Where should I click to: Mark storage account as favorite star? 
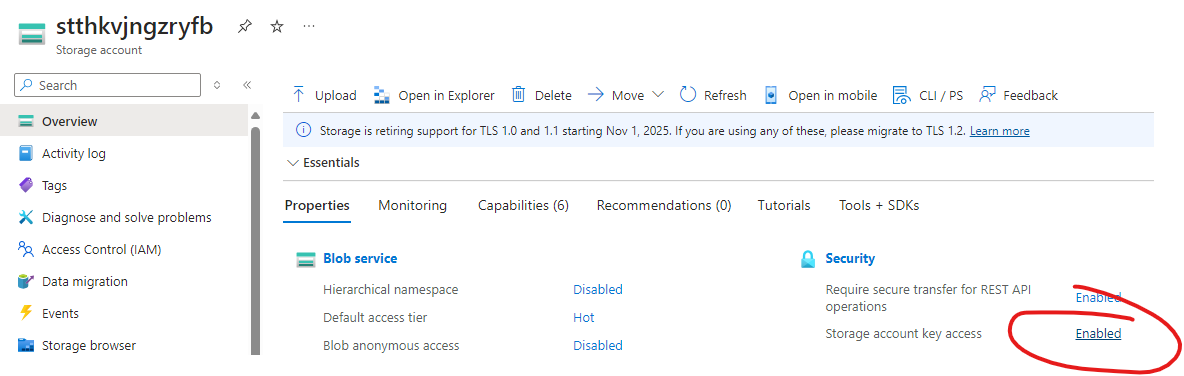pos(277,26)
